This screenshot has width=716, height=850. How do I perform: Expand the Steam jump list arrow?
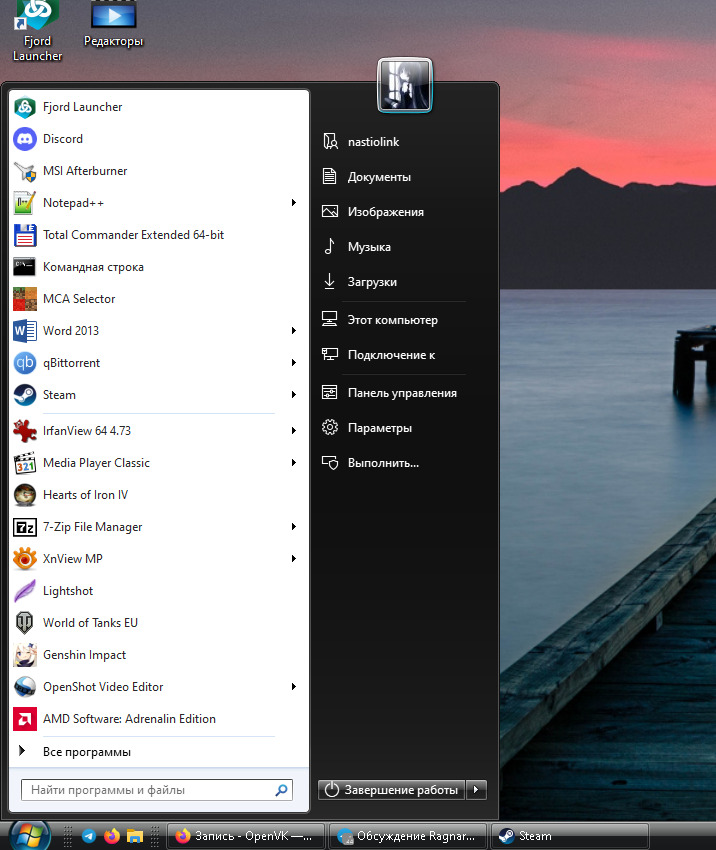[x=293, y=395]
